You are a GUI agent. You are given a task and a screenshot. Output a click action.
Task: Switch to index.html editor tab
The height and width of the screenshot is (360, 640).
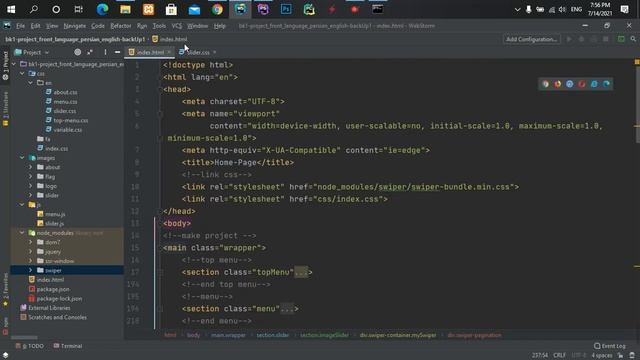(150, 52)
